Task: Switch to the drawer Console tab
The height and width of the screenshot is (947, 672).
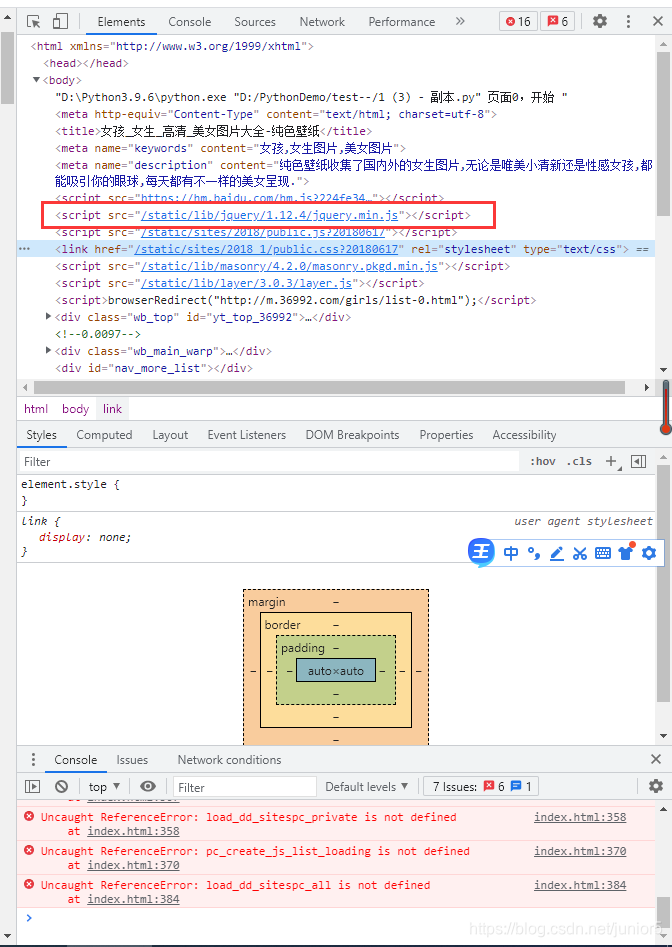Action: point(75,760)
